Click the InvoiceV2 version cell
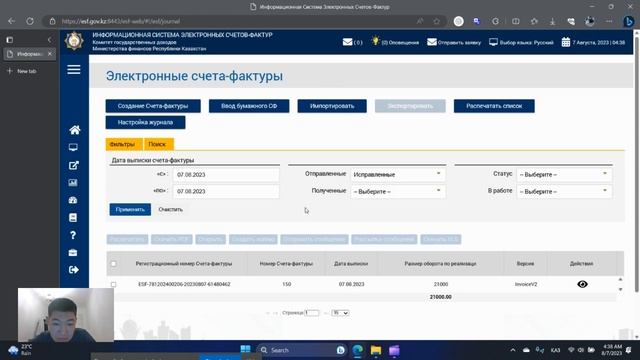 (526, 284)
